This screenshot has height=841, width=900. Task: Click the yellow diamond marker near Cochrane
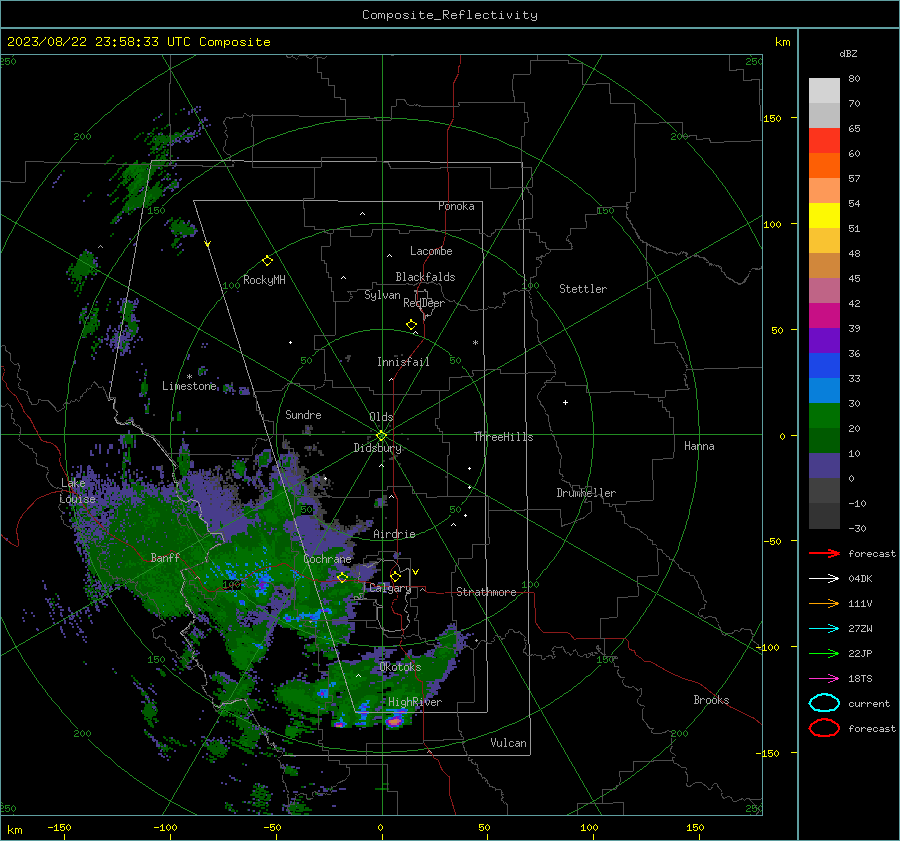[x=342, y=577]
